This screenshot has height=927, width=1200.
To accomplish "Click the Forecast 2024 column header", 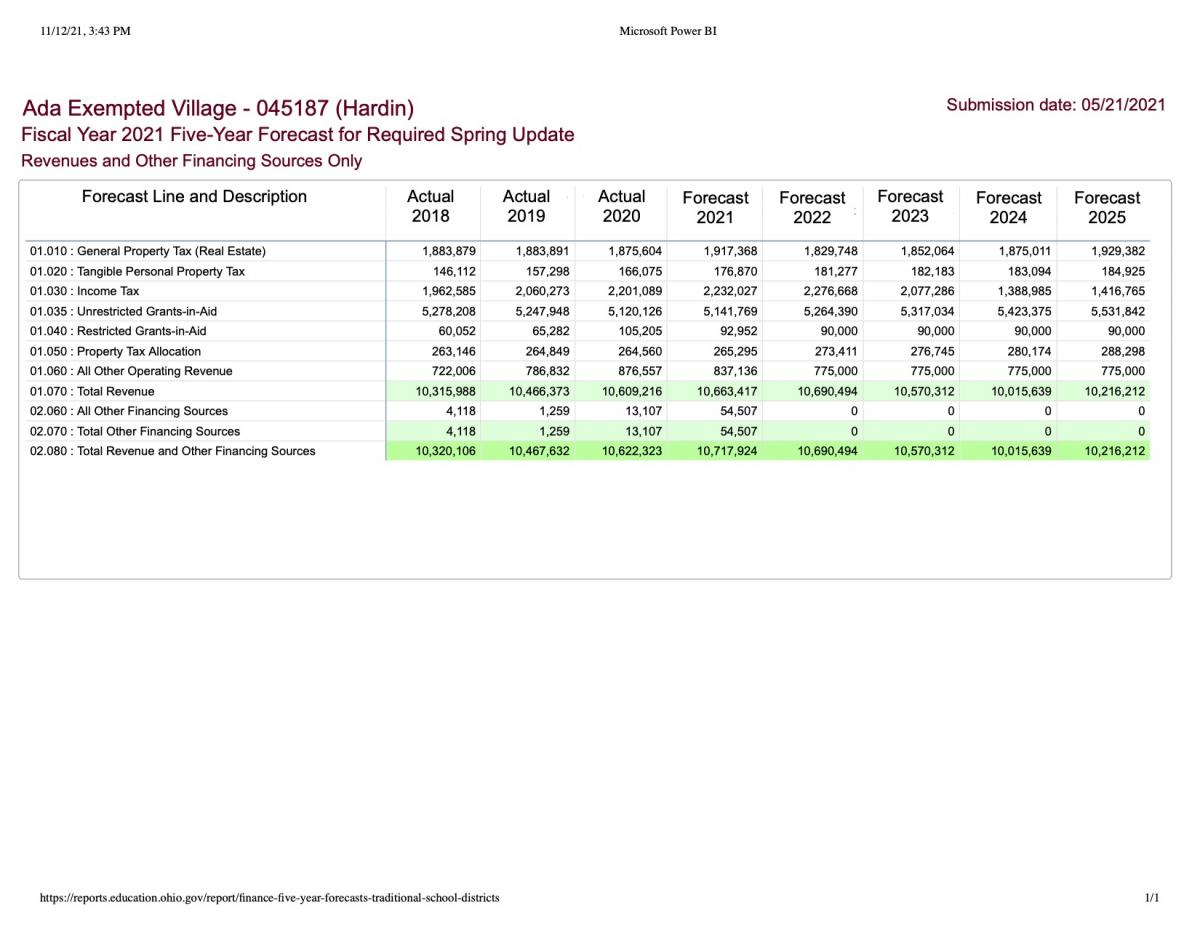I will click(1009, 207).
